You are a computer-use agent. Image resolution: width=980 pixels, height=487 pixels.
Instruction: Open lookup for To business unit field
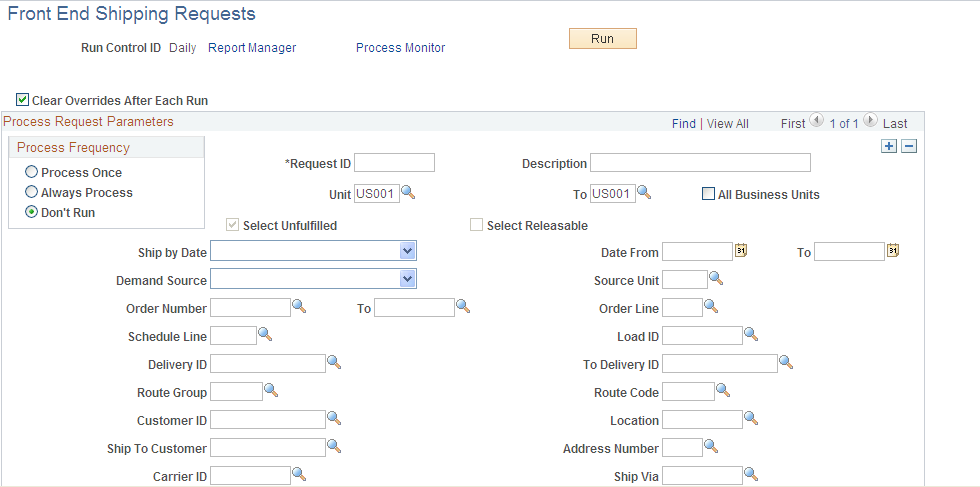pyautogui.click(x=644, y=193)
